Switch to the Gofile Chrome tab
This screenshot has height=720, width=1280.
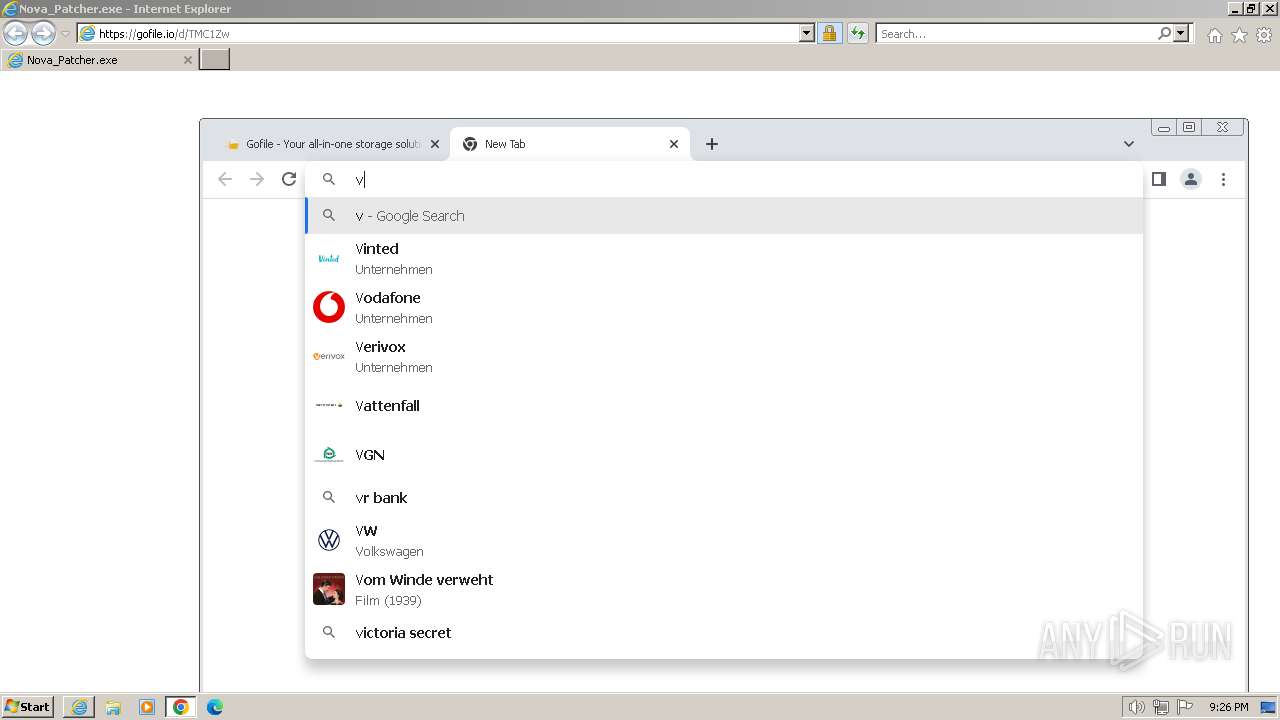tap(333, 144)
